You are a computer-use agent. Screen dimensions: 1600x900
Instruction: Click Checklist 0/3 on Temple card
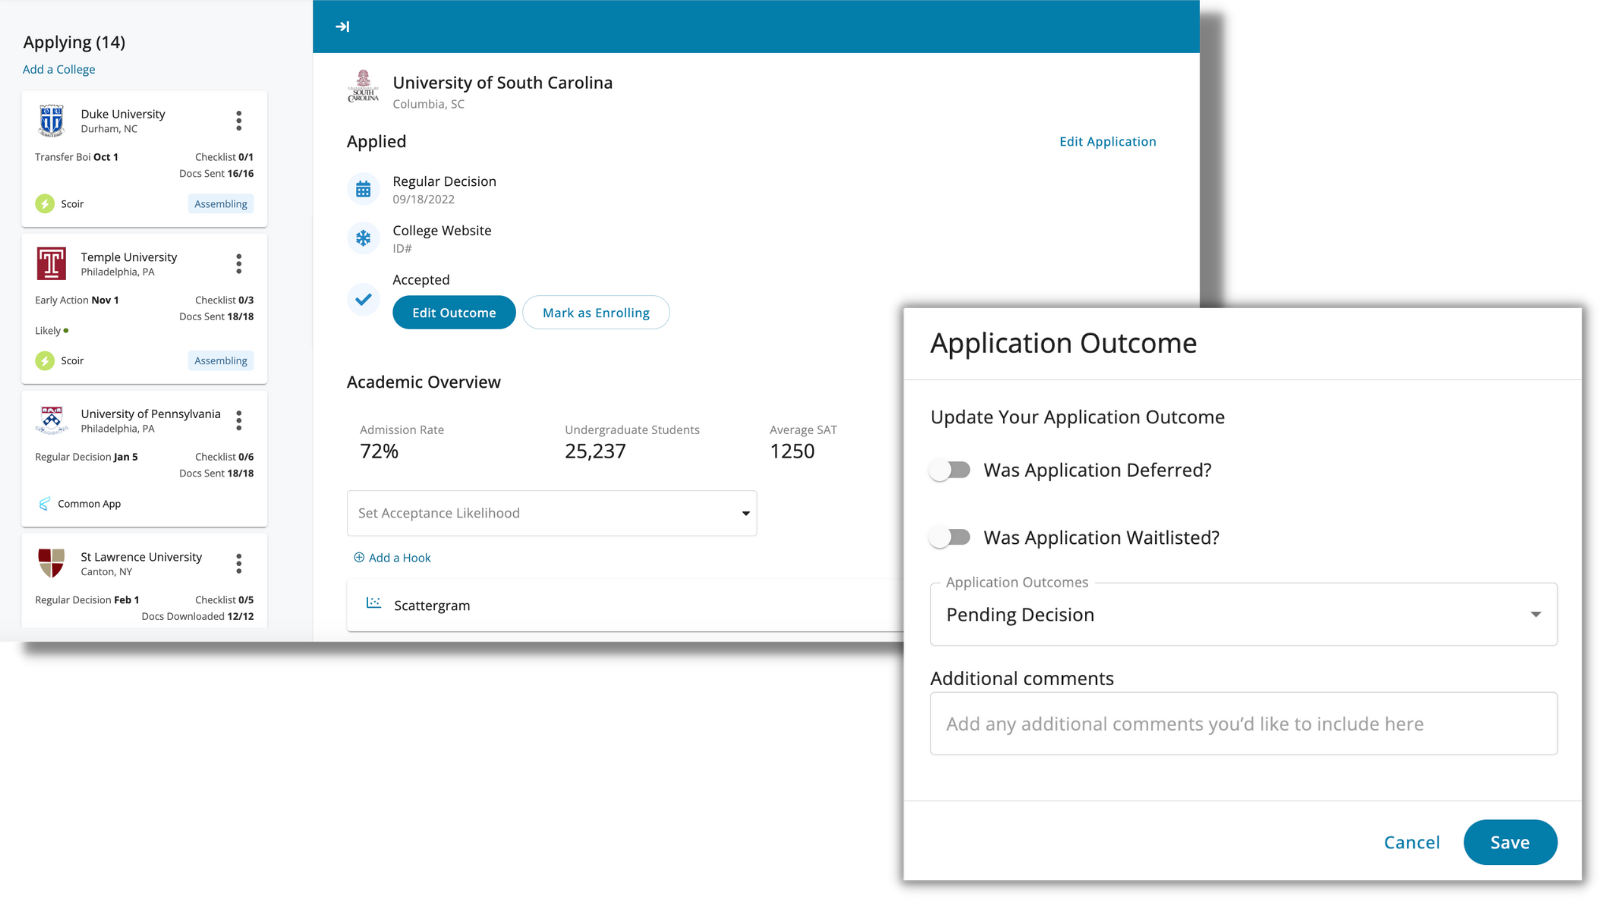tap(225, 300)
